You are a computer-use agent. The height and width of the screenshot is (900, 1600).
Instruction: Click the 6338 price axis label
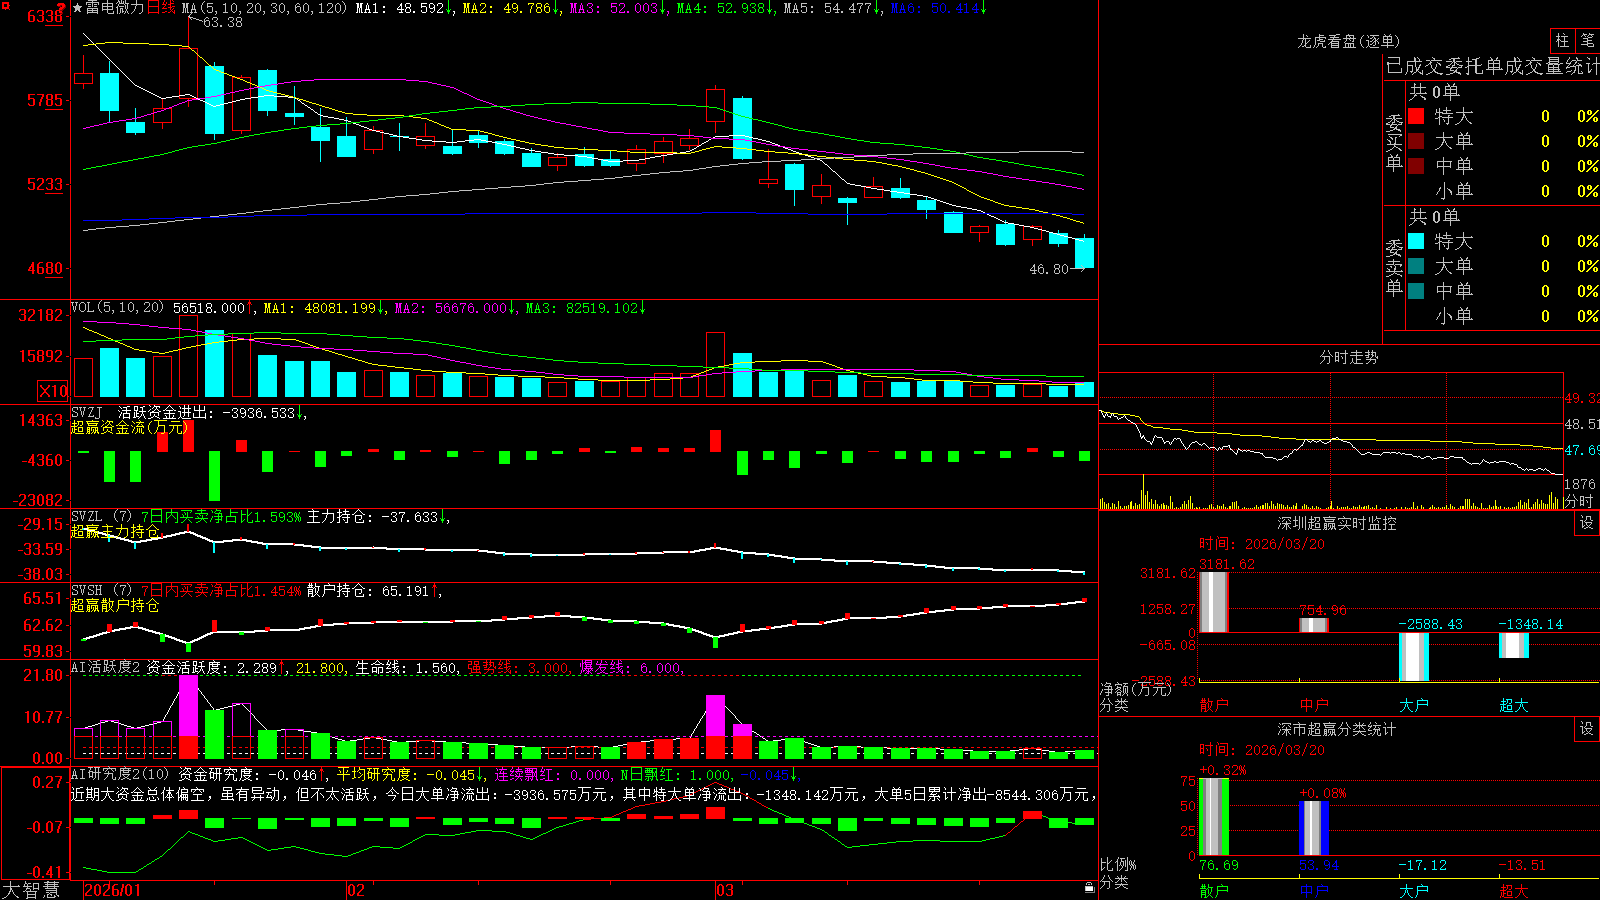(44, 16)
